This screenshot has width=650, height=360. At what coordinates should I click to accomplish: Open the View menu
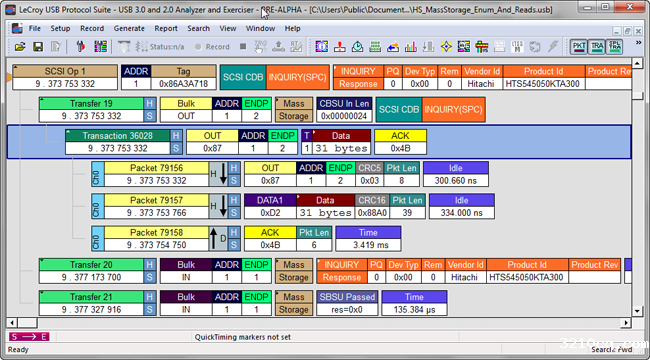coord(228,29)
